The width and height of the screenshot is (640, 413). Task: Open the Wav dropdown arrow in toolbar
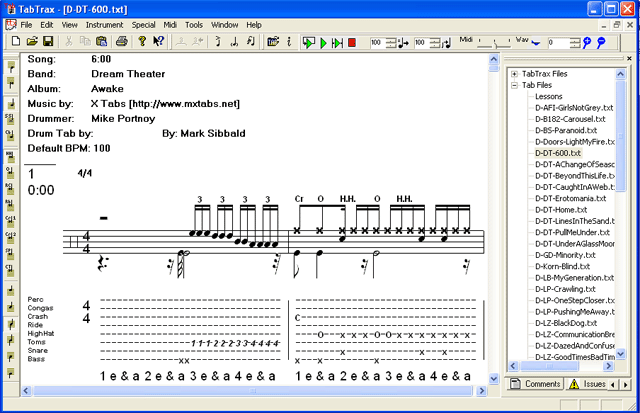click(x=536, y=43)
